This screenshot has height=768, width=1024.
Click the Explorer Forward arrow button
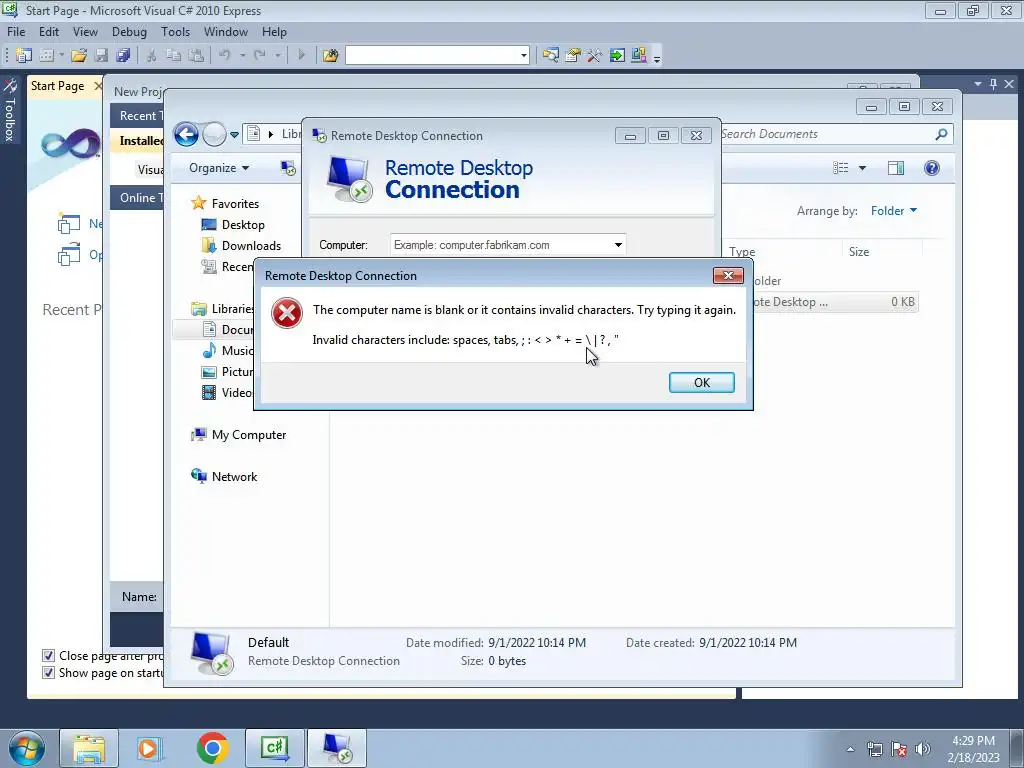[214, 135]
